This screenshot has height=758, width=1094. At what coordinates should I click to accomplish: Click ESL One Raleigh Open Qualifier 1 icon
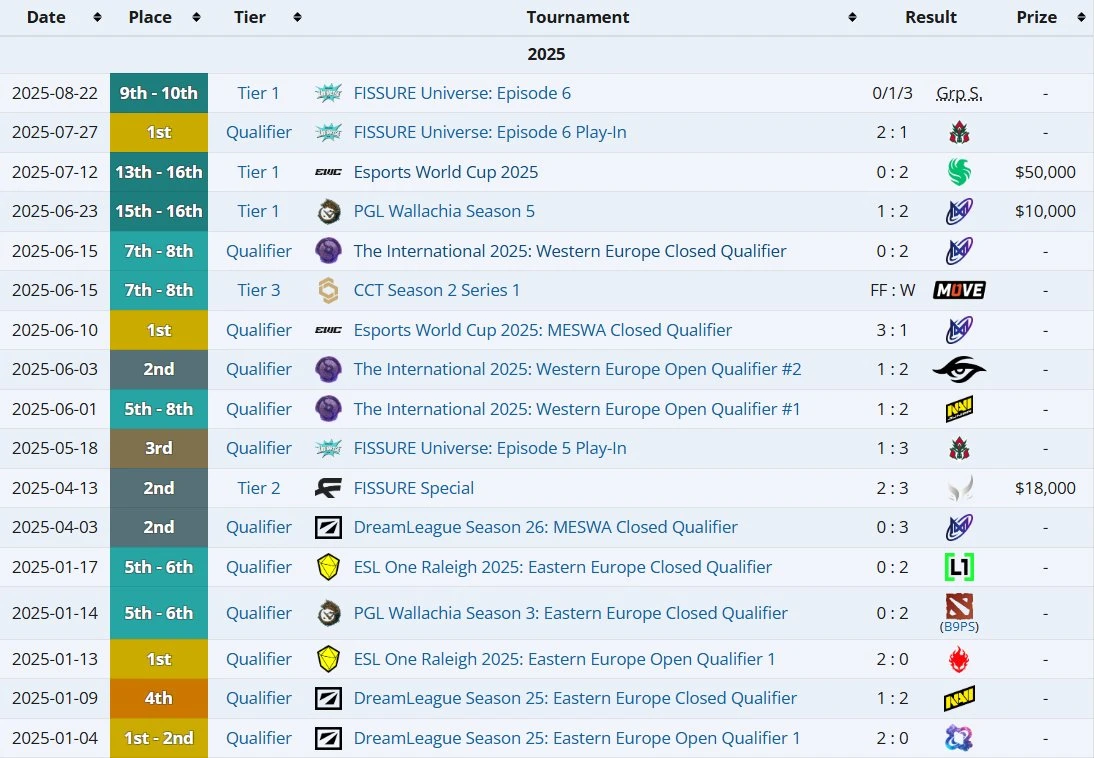pos(328,659)
